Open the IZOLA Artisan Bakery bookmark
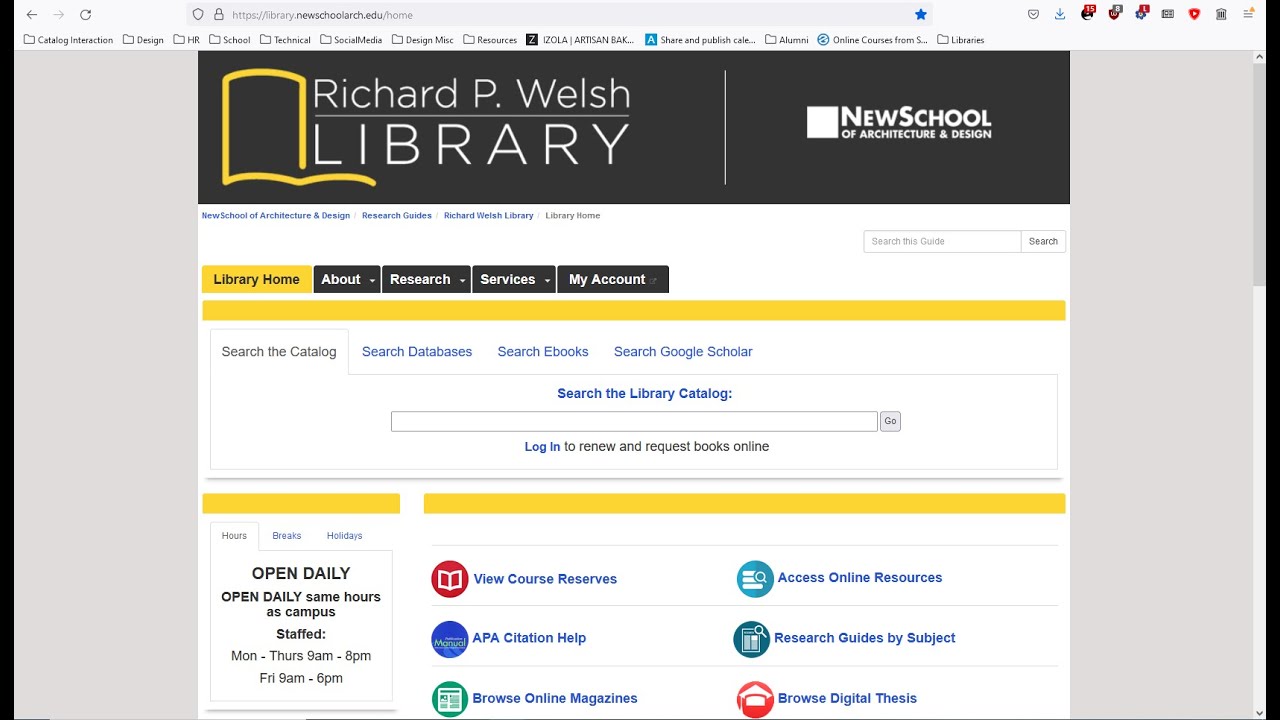The image size is (1280, 720). [x=580, y=40]
